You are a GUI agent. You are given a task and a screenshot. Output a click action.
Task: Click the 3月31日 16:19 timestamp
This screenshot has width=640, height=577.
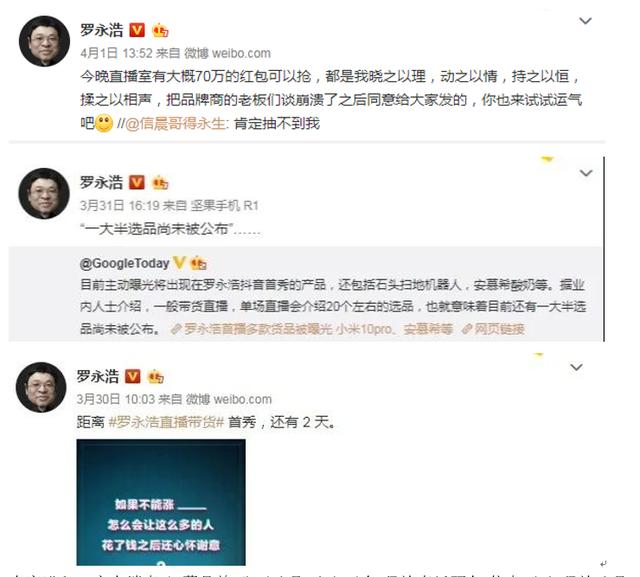coord(120,206)
